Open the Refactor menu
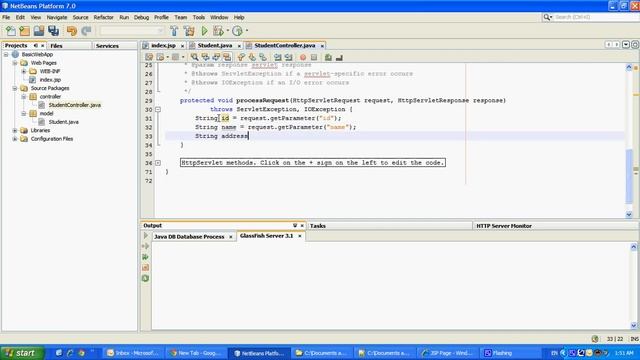640x360 pixels. pos(103,18)
